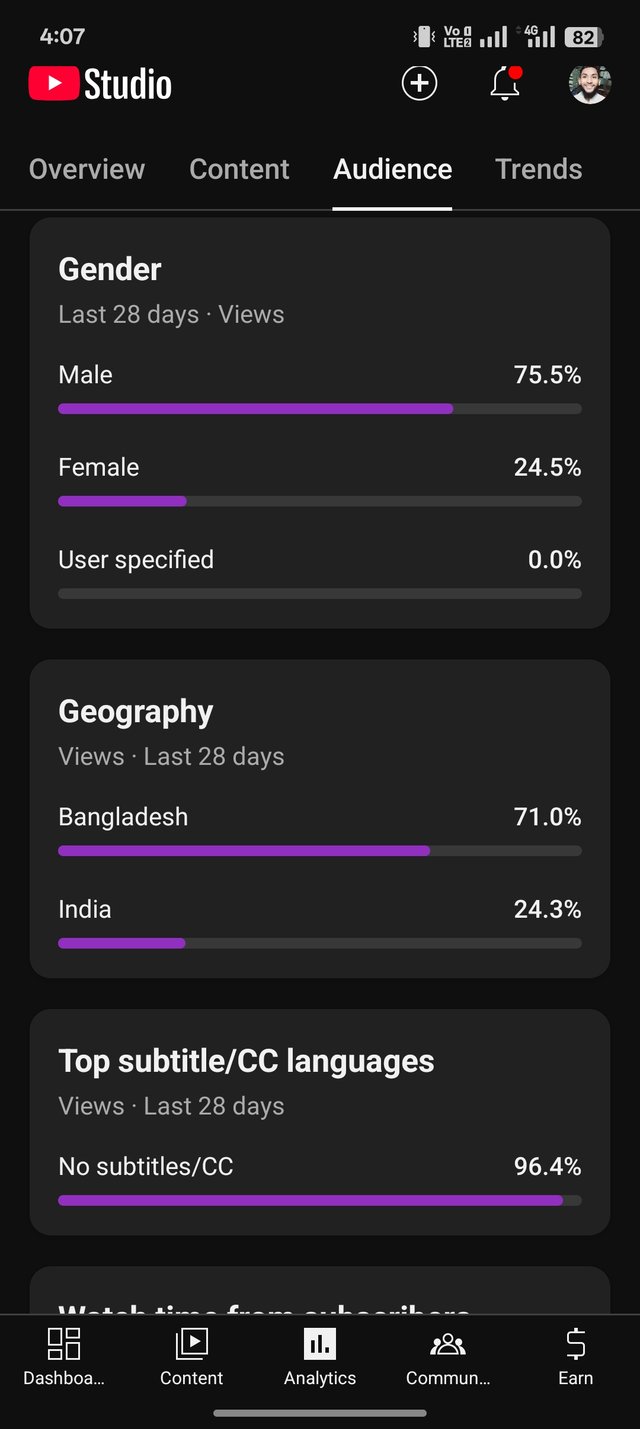Open the notifications bell
Viewport: 640px width, 1429px height.
[505, 84]
